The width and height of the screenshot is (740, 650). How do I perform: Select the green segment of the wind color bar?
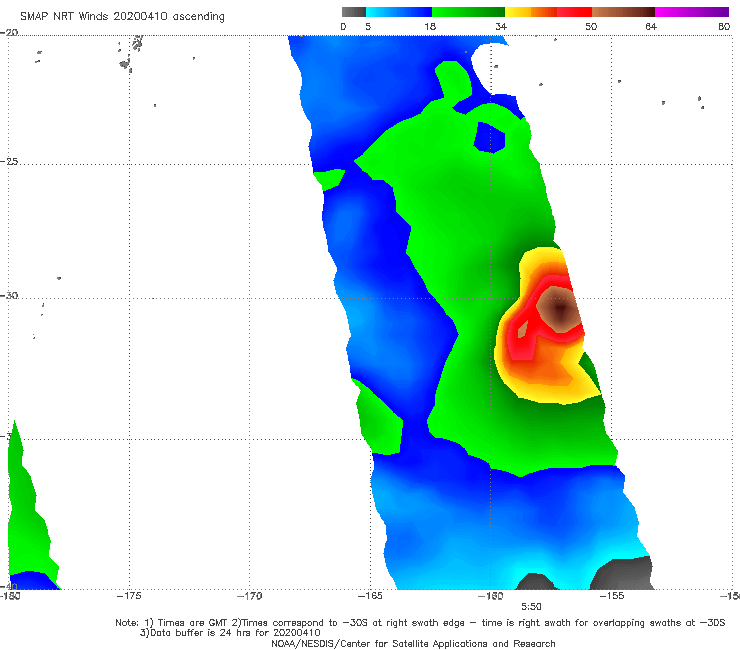click(x=468, y=12)
